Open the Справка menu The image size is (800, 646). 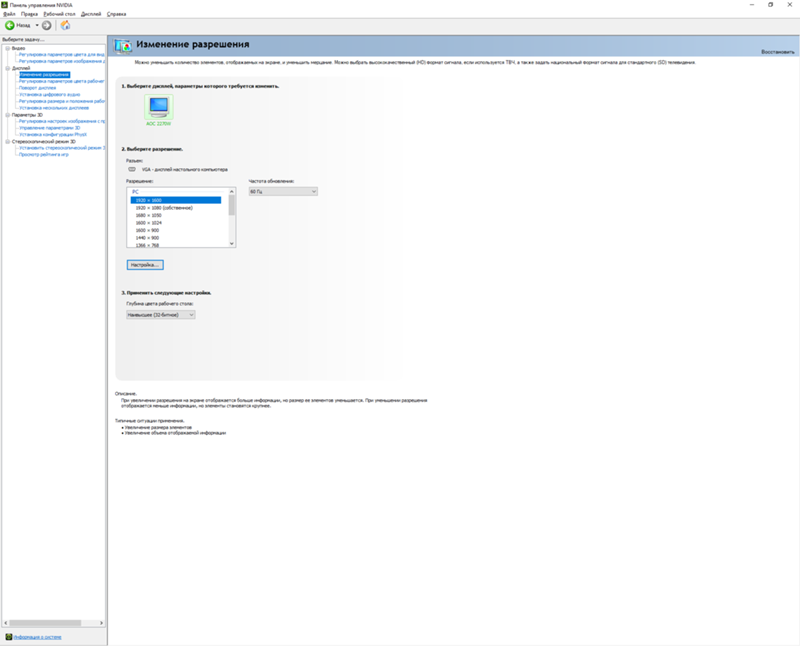click(116, 14)
